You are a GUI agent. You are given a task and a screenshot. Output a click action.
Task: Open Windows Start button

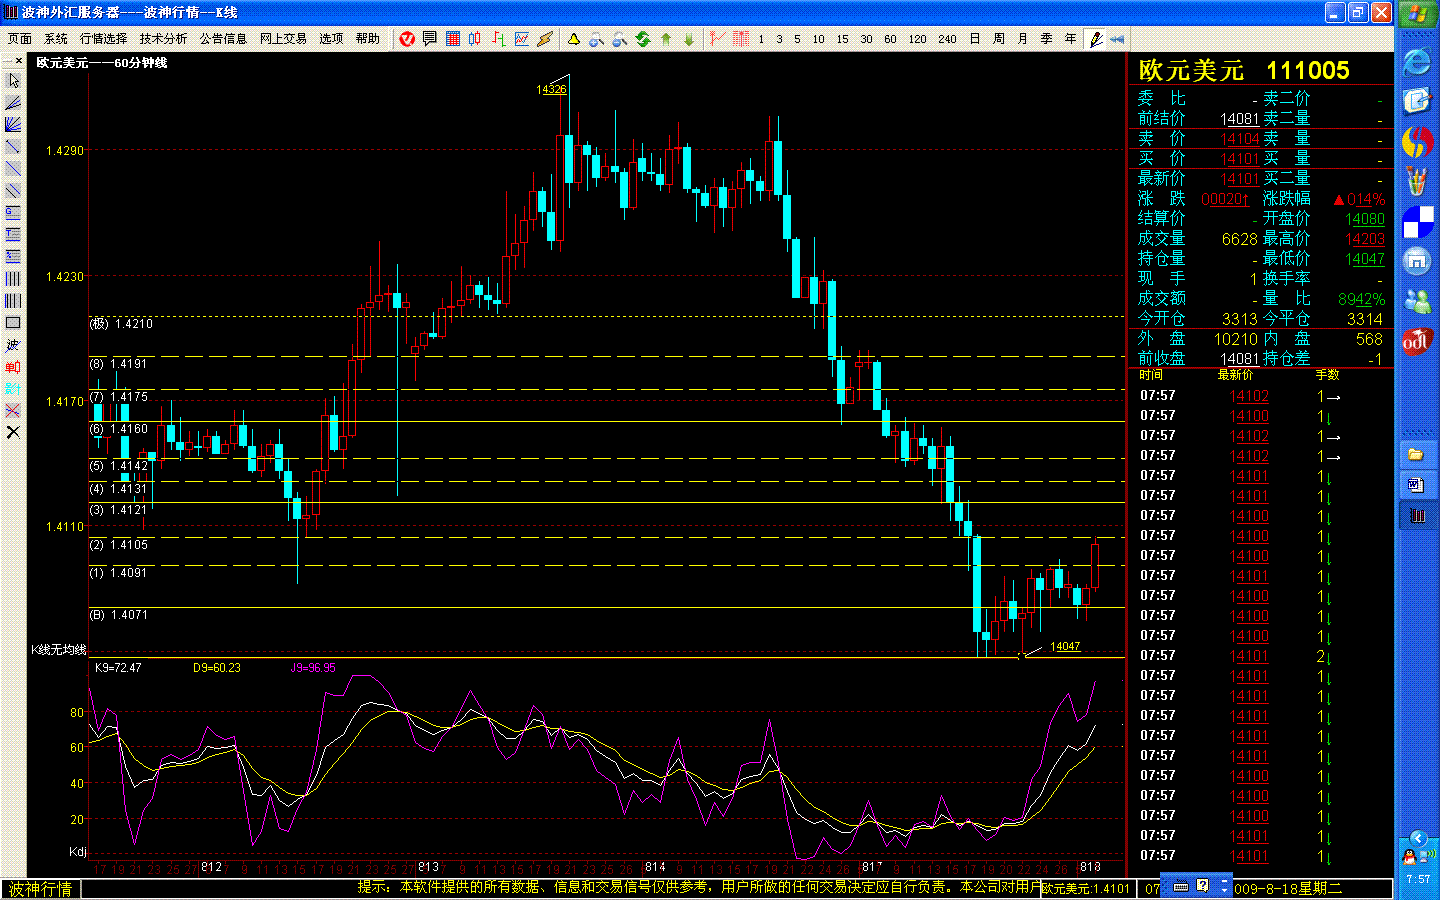(x=1417, y=14)
